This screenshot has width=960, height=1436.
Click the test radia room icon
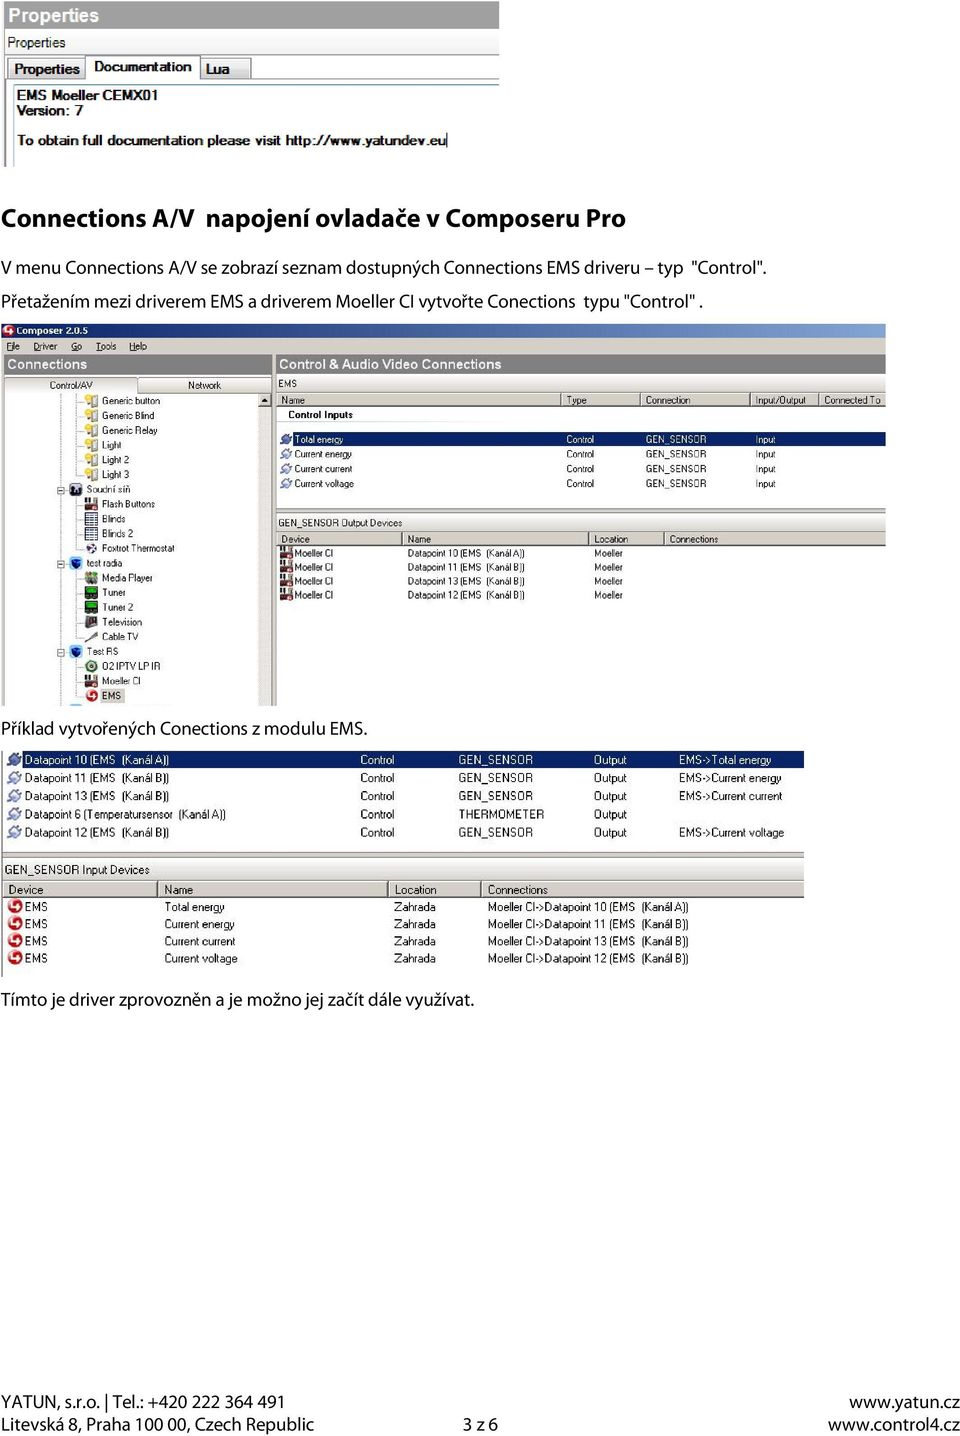pos(76,563)
